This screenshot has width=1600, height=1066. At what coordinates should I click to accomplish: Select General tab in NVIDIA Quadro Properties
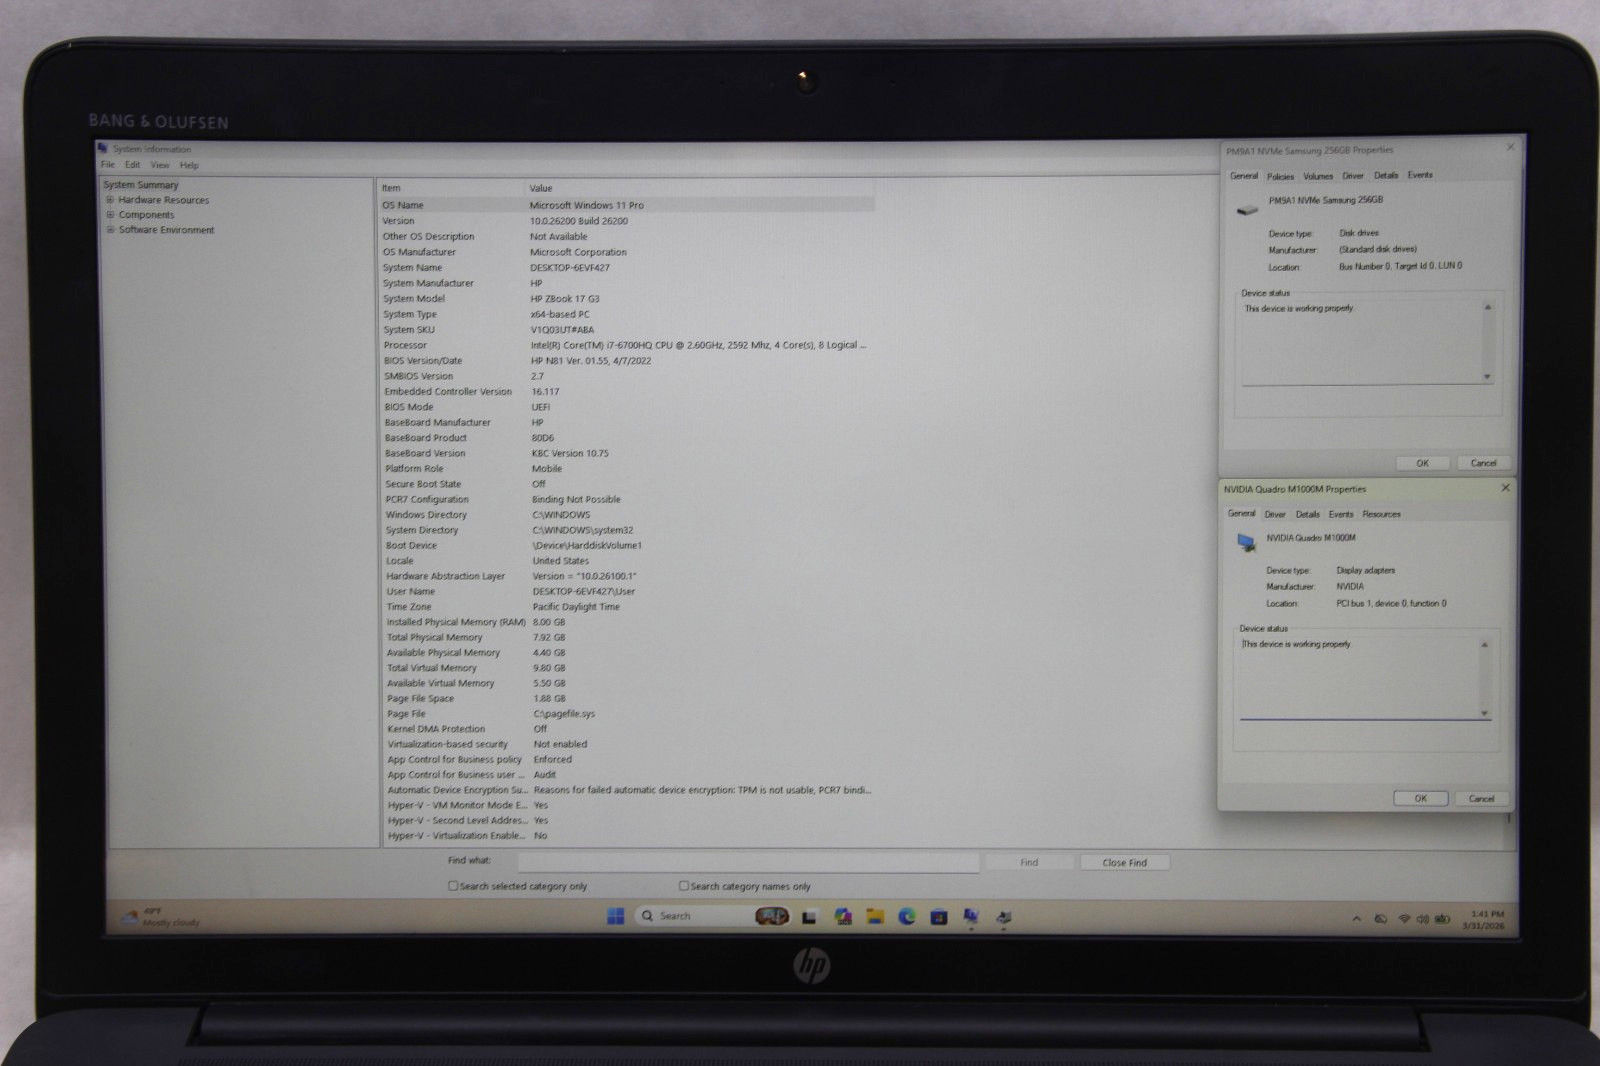click(x=1242, y=513)
